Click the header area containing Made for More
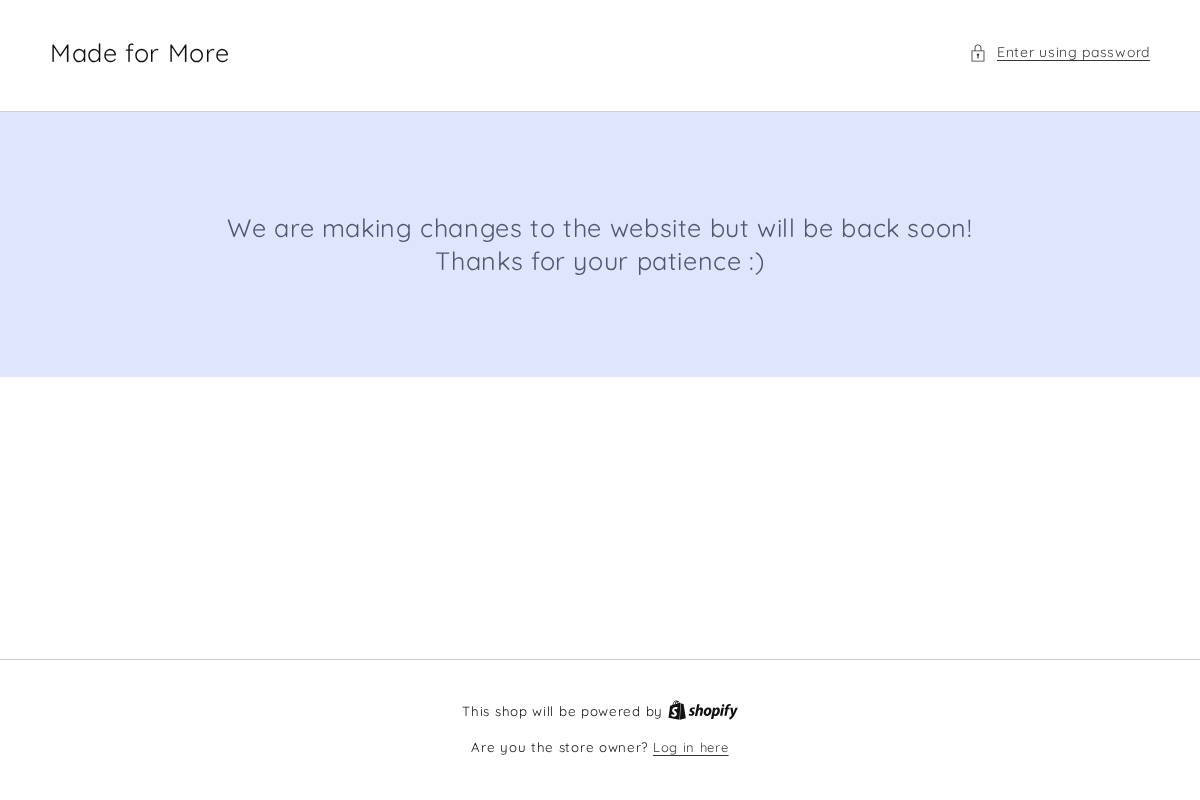 click(139, 53)
